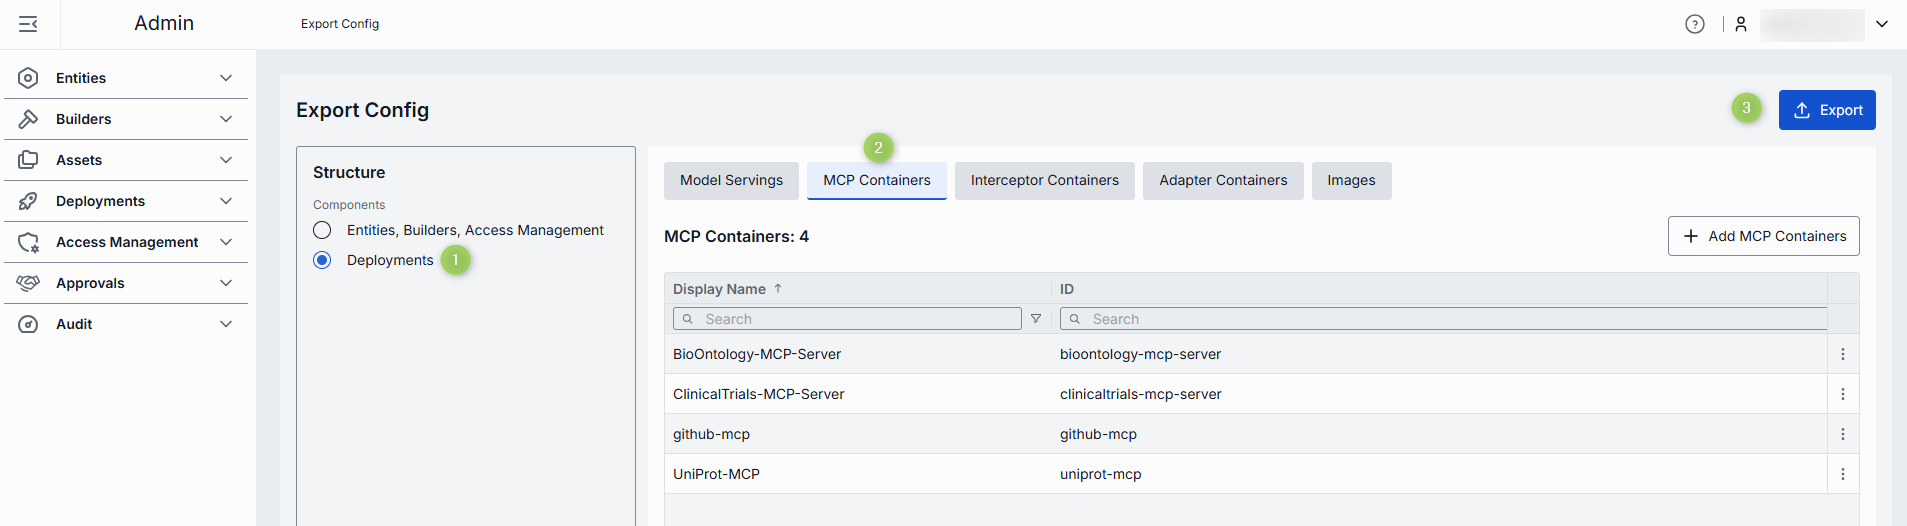
Task: Open row actions menu for ClinicalTrials-MCP-Server
Action: [1842, 394]
